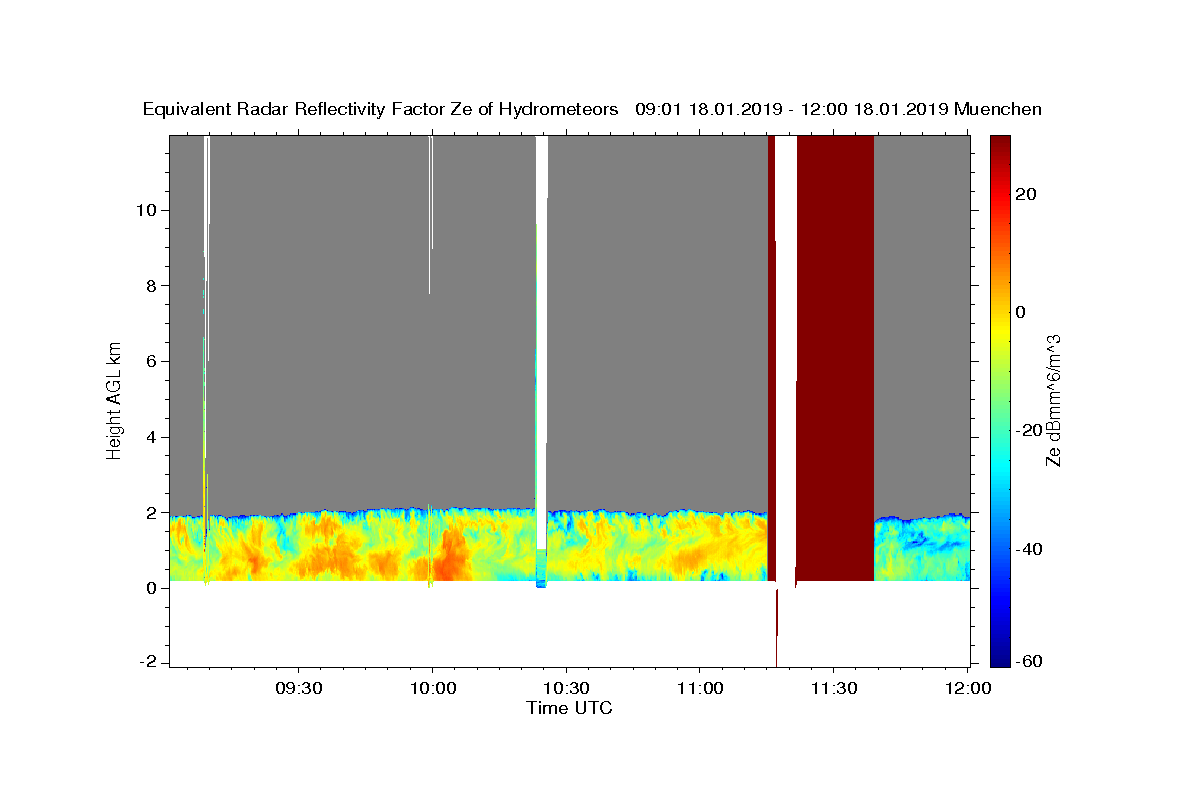The image size is (1200, 800).
Task: Click the colorbar label 'Ze dBmm^6/m^3'
Action: coord(1052,400)
